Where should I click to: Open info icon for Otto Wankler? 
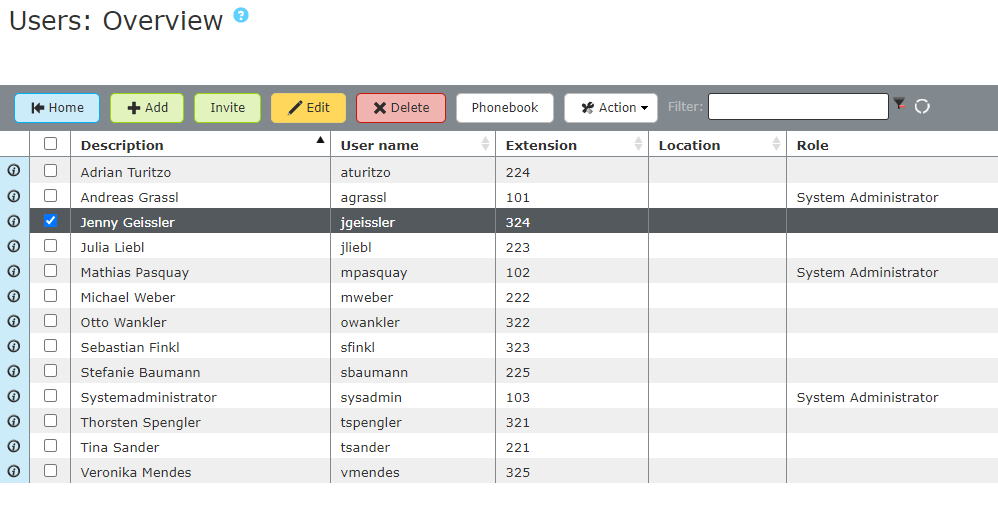(14, 321)
